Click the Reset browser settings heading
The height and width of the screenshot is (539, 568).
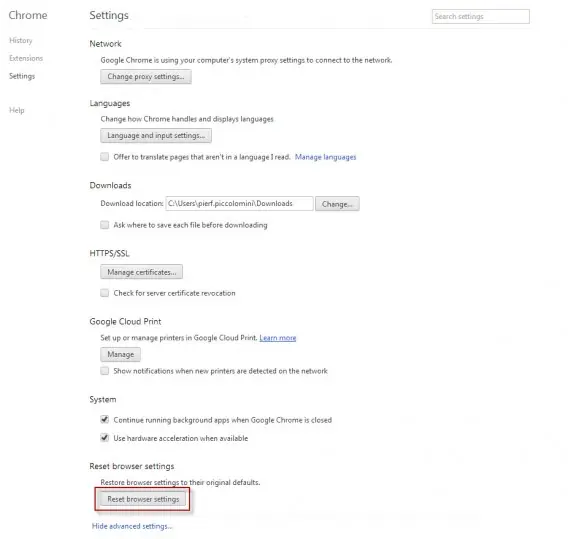click(x=132, y=466)
